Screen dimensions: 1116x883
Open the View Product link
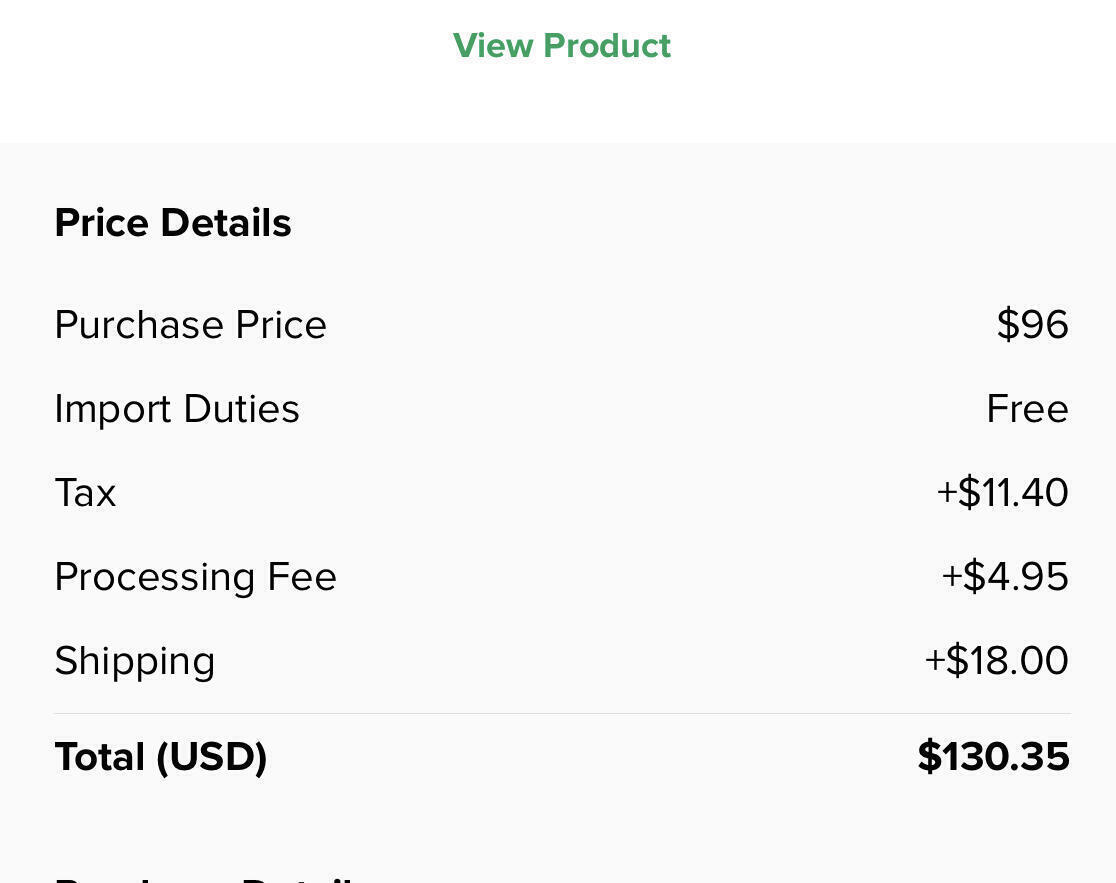561,46
